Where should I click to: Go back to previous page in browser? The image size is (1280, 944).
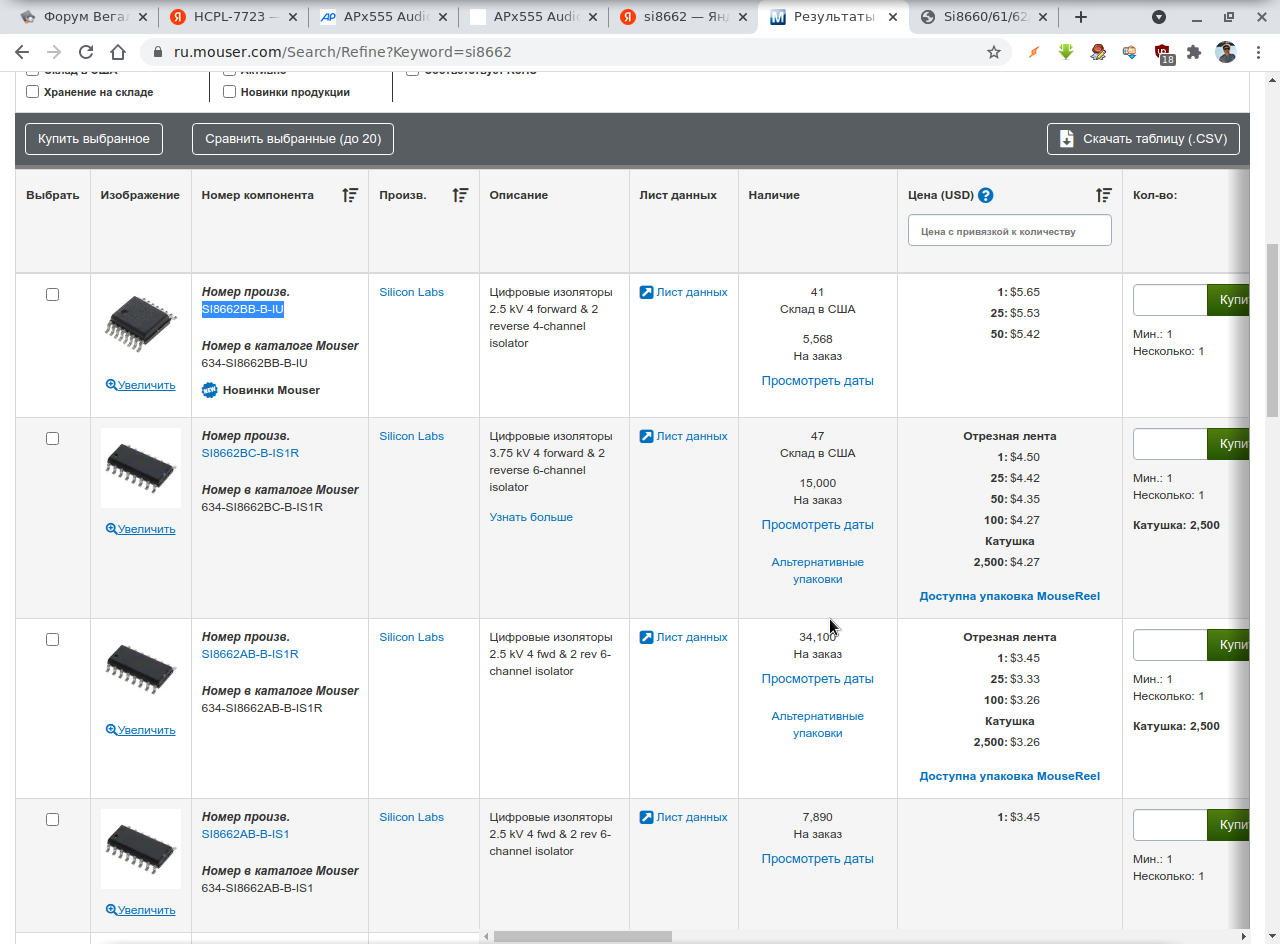click(22, 52)
